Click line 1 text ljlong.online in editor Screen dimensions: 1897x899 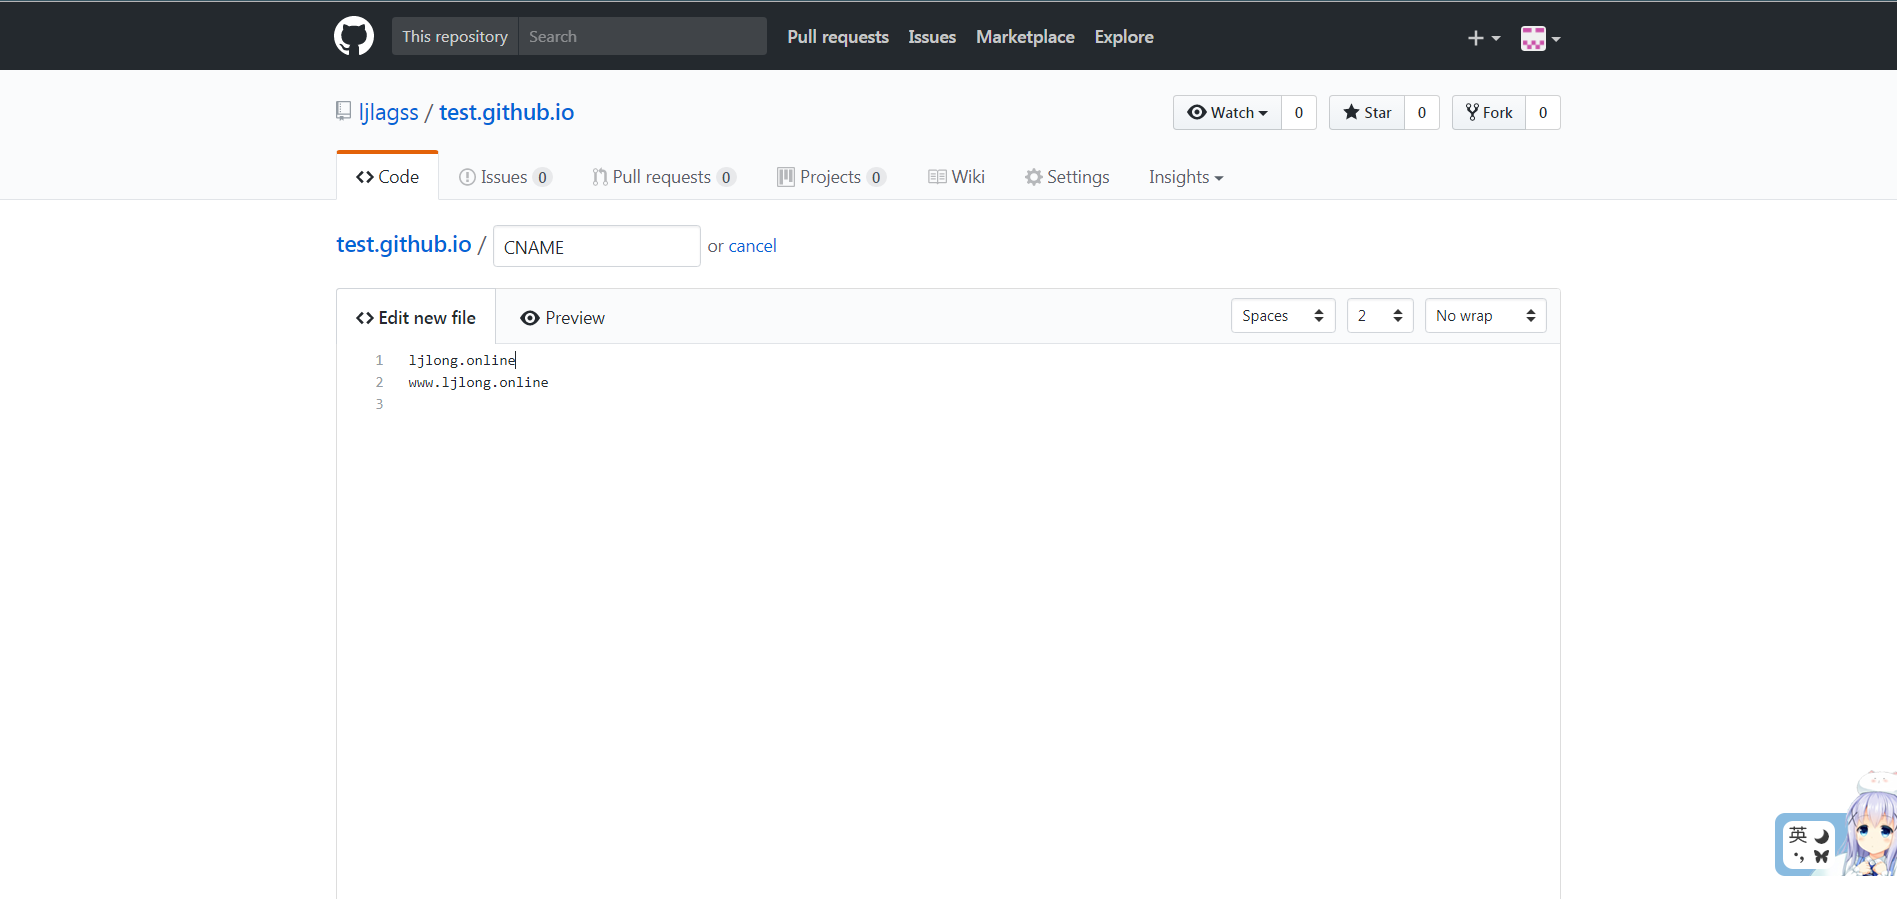pyautogui.click(x=462, y=360)
